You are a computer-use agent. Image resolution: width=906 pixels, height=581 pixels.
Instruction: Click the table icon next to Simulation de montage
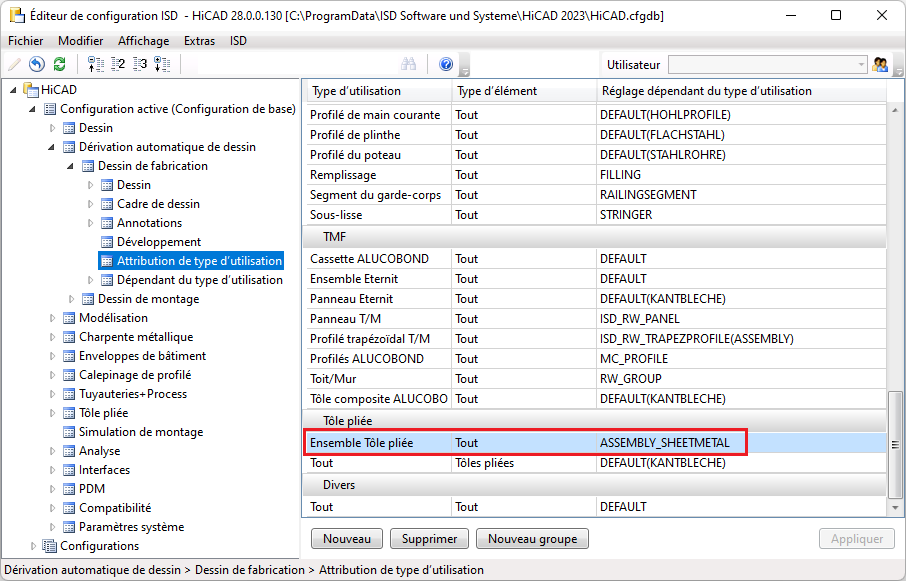69,432
